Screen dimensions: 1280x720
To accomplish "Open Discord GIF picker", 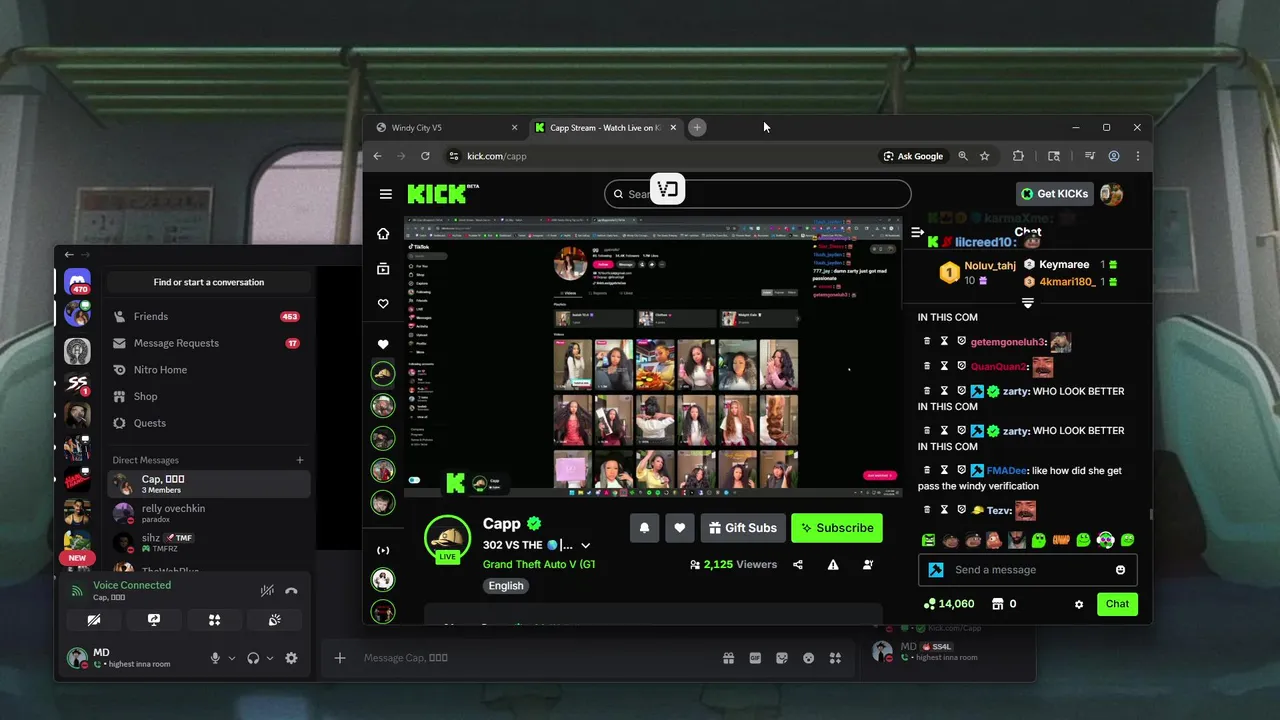I will pyautogui.click(x=755, y=658).
